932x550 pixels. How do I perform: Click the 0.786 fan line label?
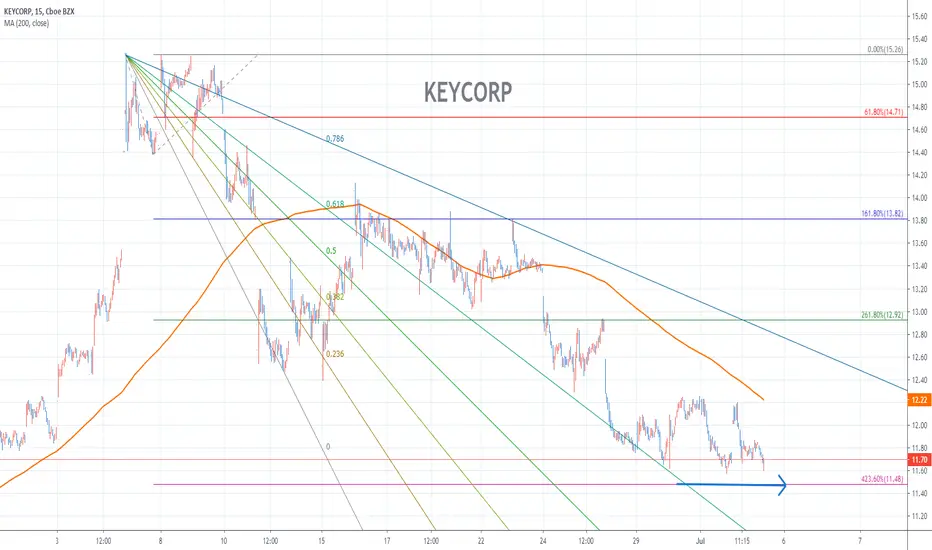pos(335,139)
